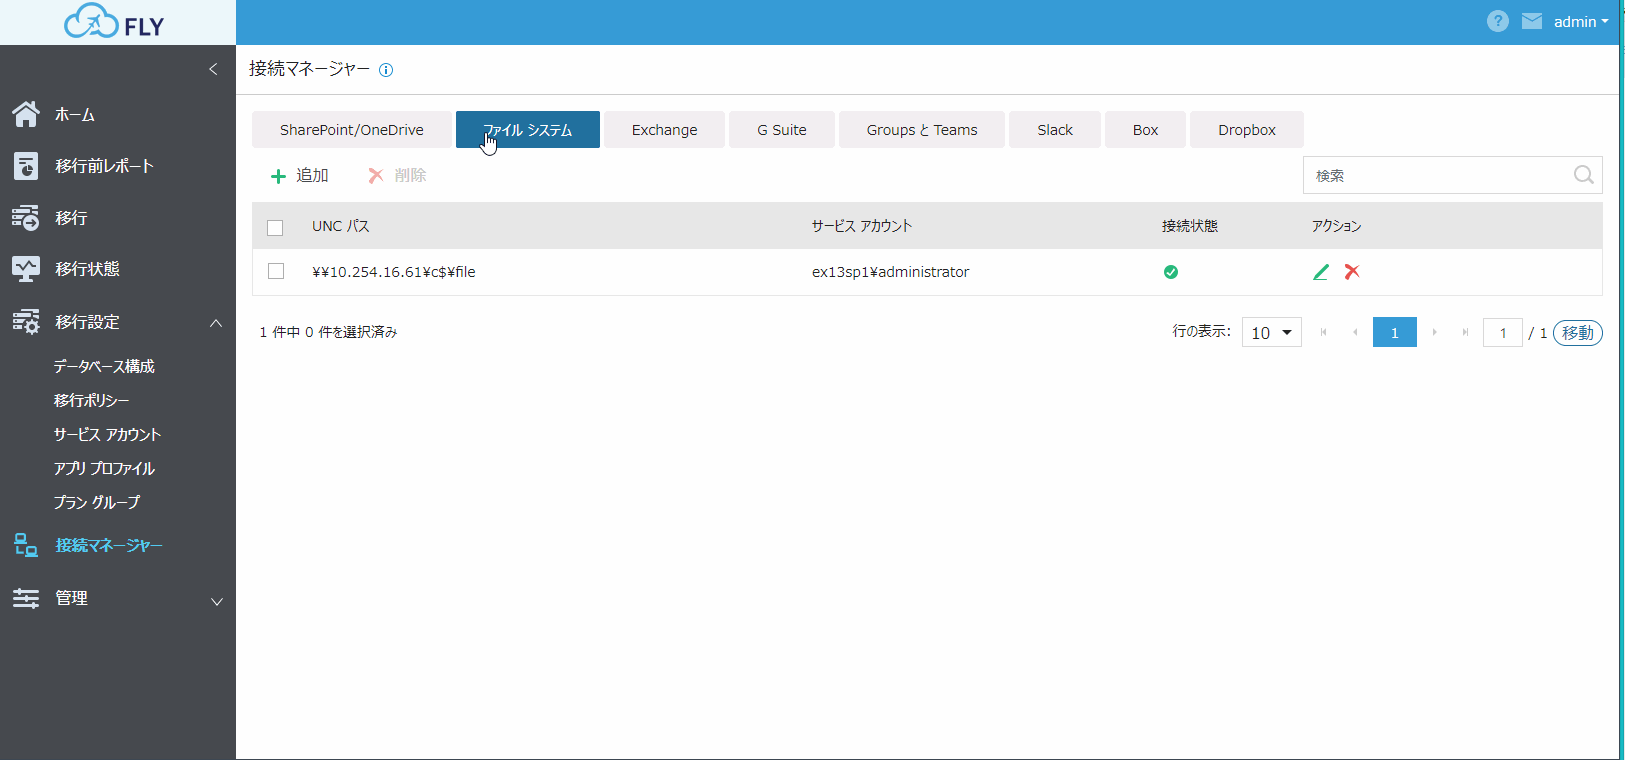Click the green edit pencil for the file row
1625x760 pixels.
[x=1321, y=272]
